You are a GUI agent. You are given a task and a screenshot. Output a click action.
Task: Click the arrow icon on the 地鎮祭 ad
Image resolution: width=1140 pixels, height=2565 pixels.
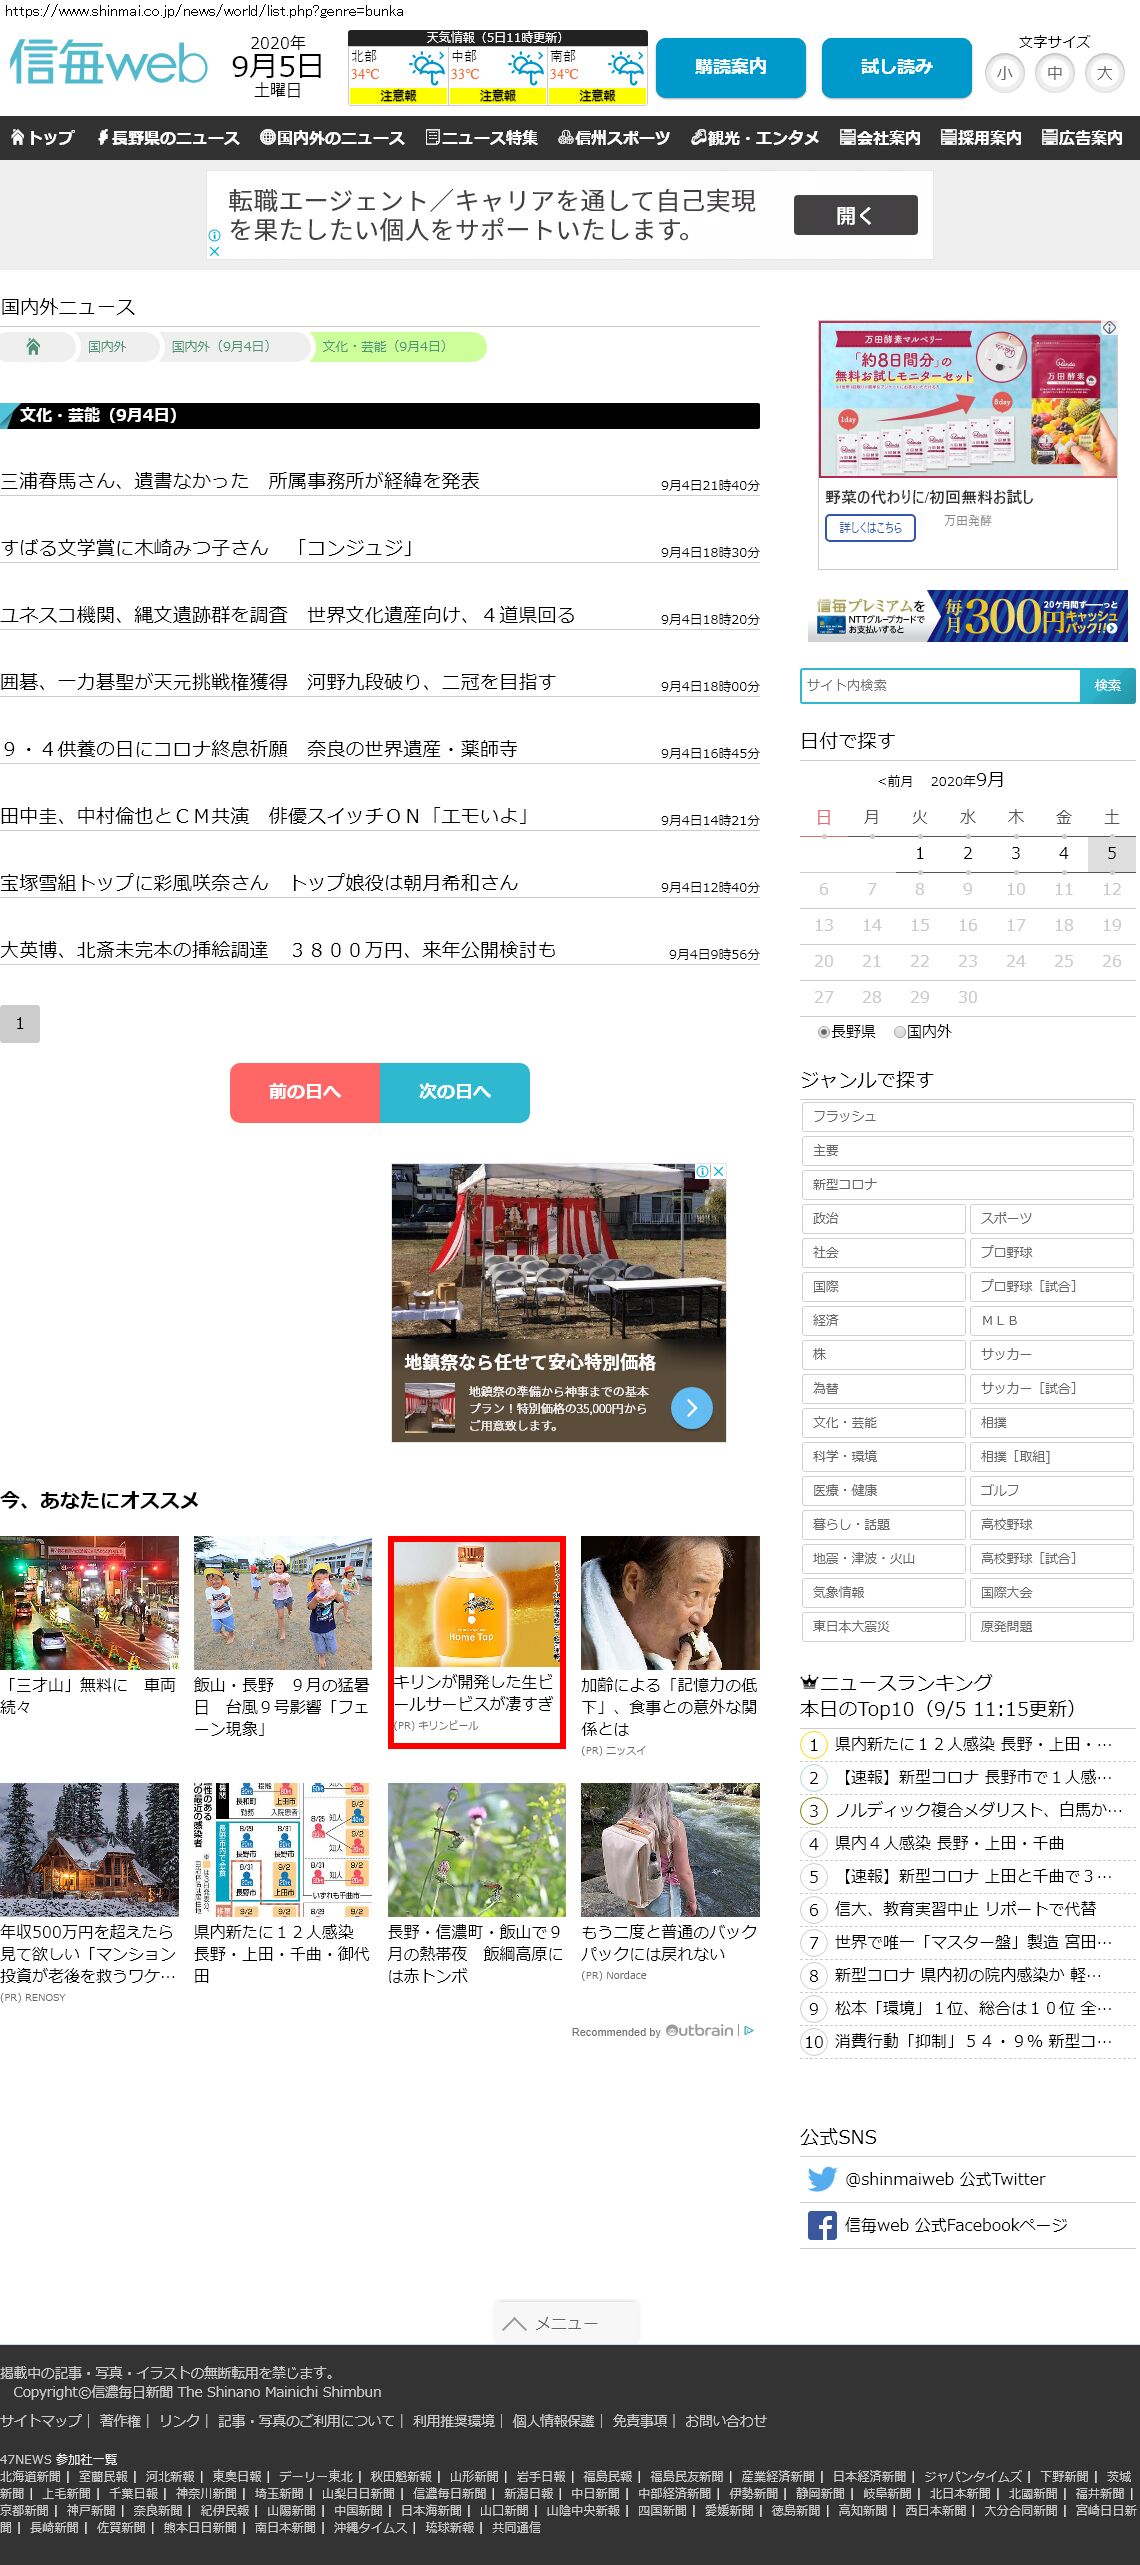click(691, 1408)
